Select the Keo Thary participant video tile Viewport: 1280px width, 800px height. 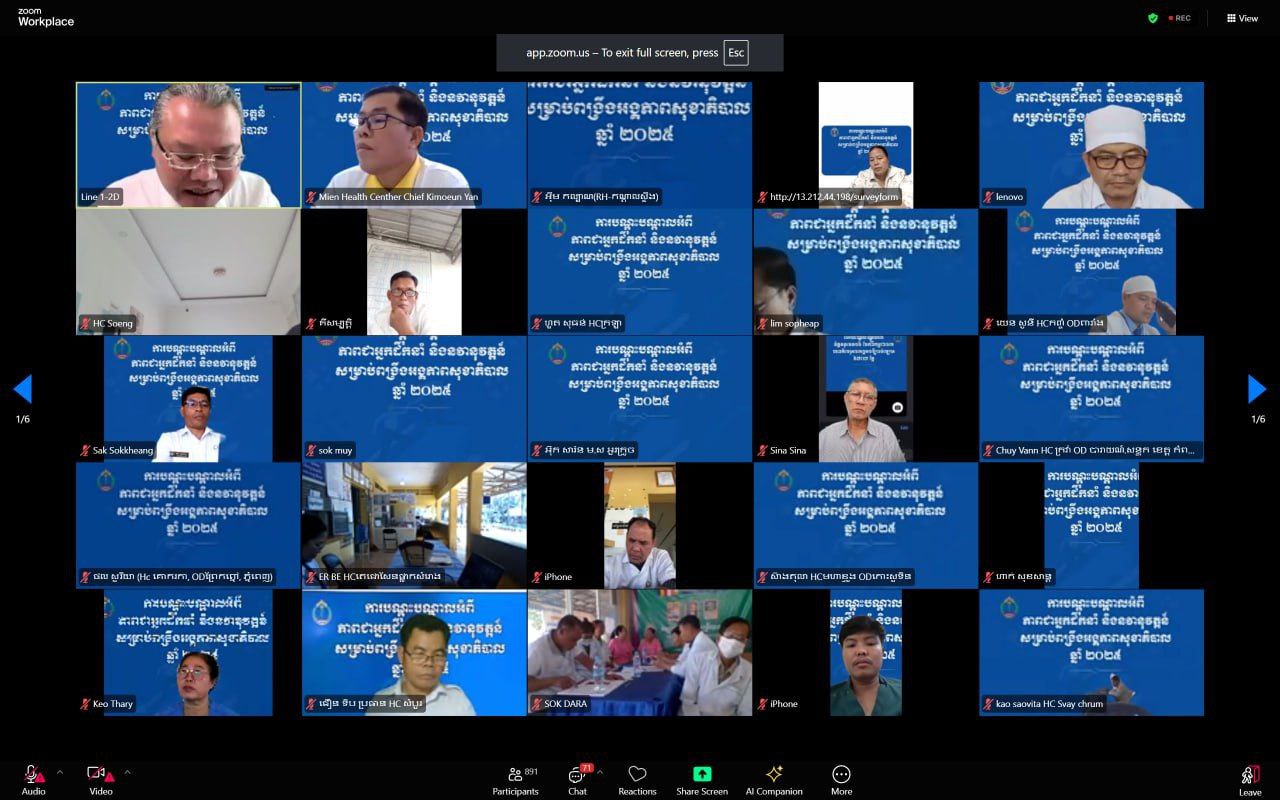[x=188, y=652]
